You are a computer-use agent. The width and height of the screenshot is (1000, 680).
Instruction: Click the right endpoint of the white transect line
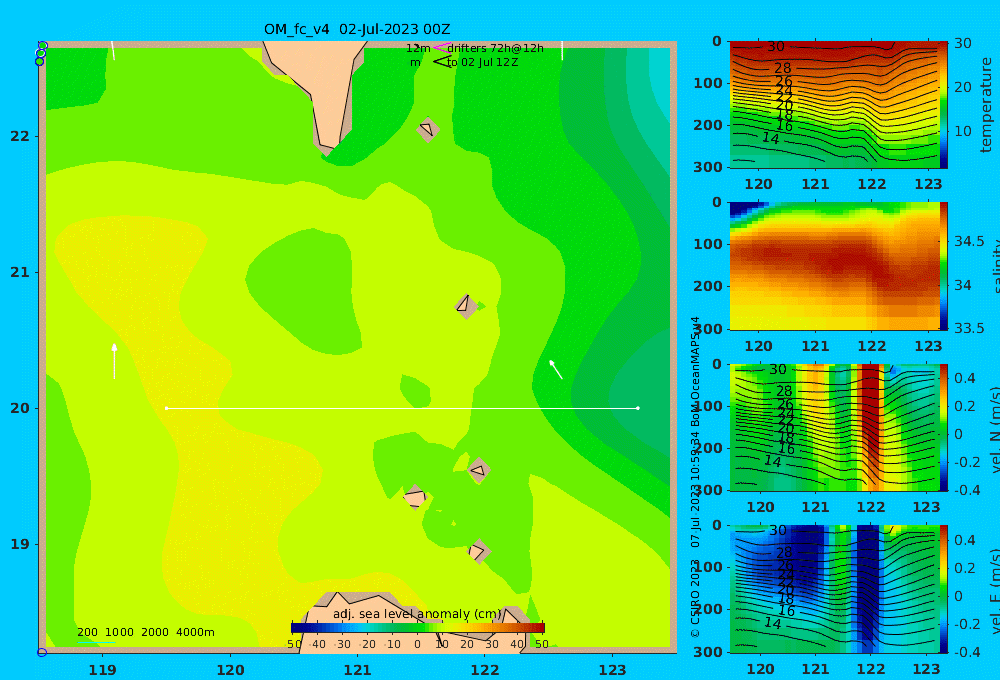(x=638, y=408)
